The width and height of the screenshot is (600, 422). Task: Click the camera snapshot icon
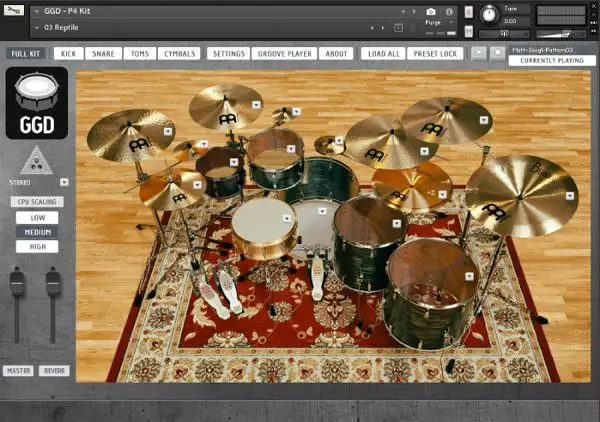click(x=431, y=11)
